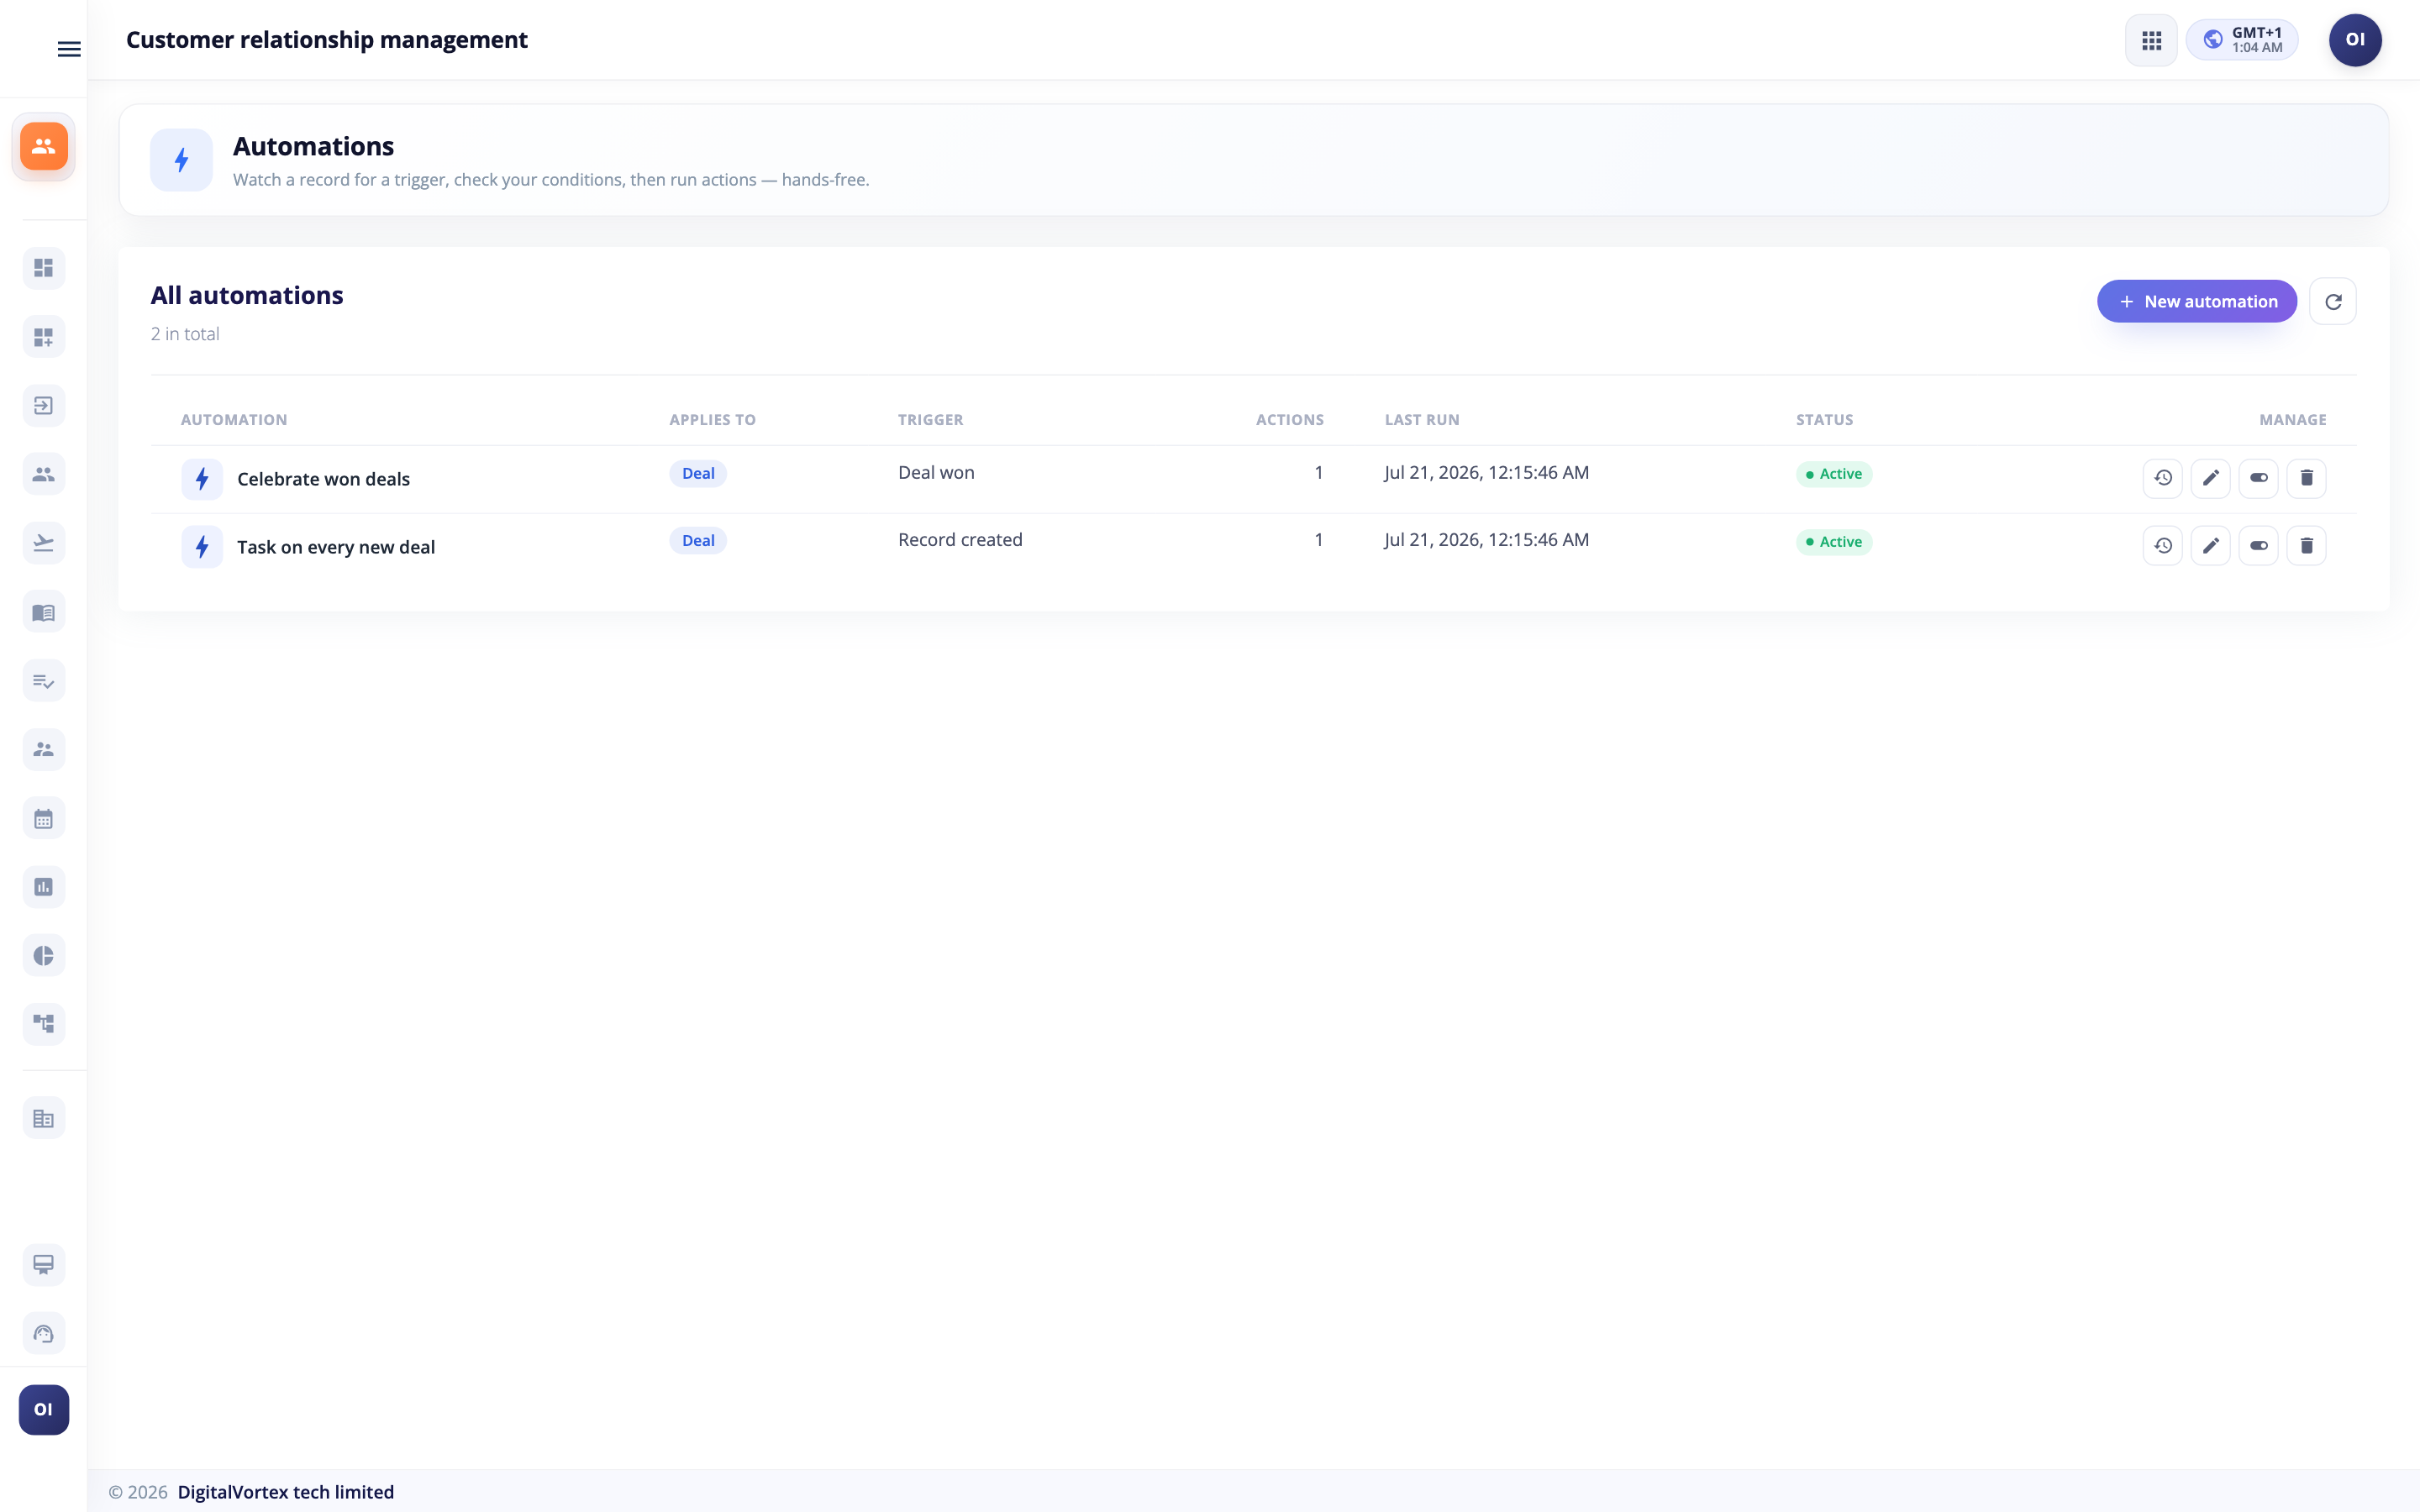The height and width of the screenshot is (1512, 2420).
Task: Click Active status of Task on every new deal
Action: click(1834, 542)
